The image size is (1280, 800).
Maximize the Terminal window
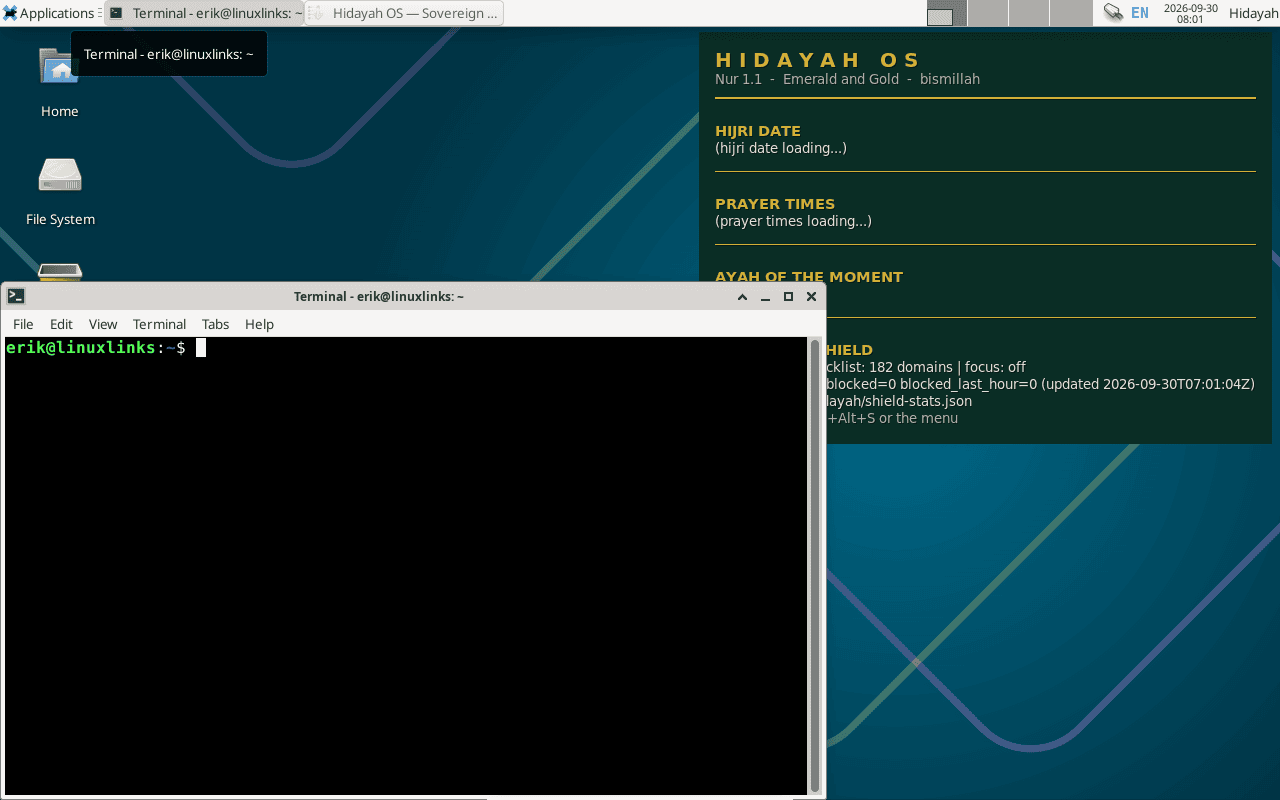tap(788, 296)
